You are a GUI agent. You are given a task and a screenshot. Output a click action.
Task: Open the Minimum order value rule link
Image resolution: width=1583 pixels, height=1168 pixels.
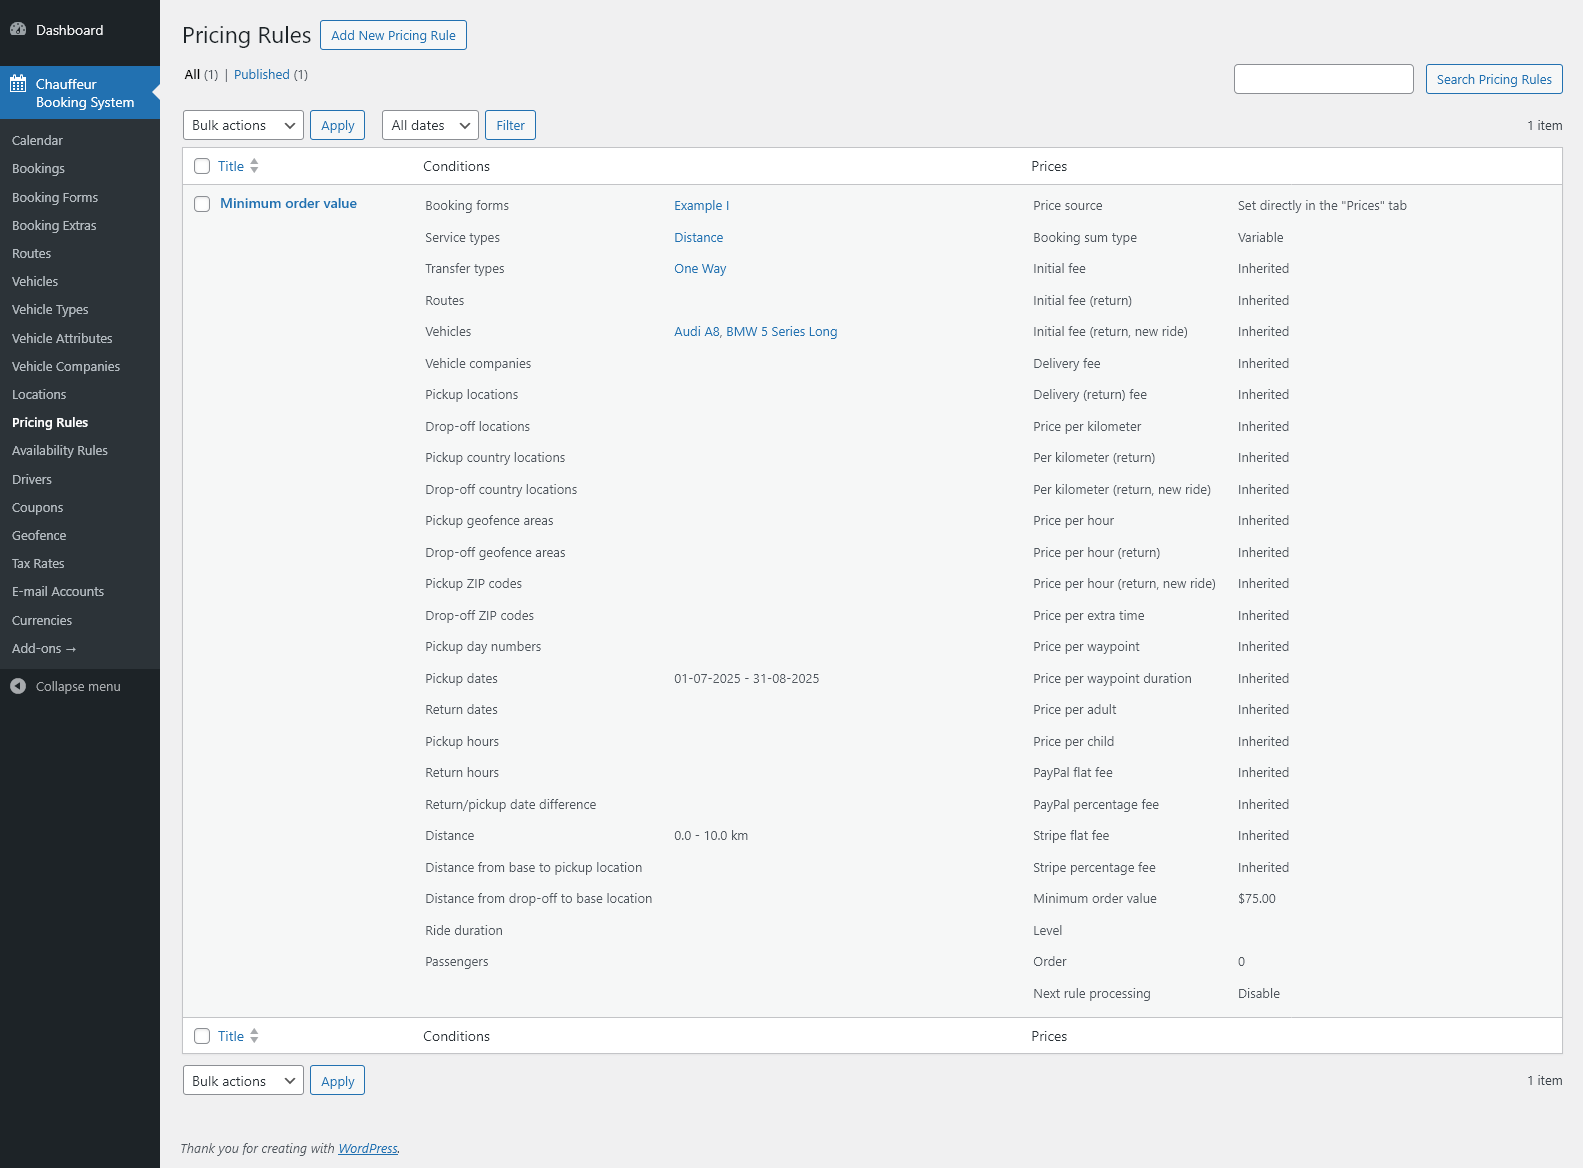pos(288,203)
